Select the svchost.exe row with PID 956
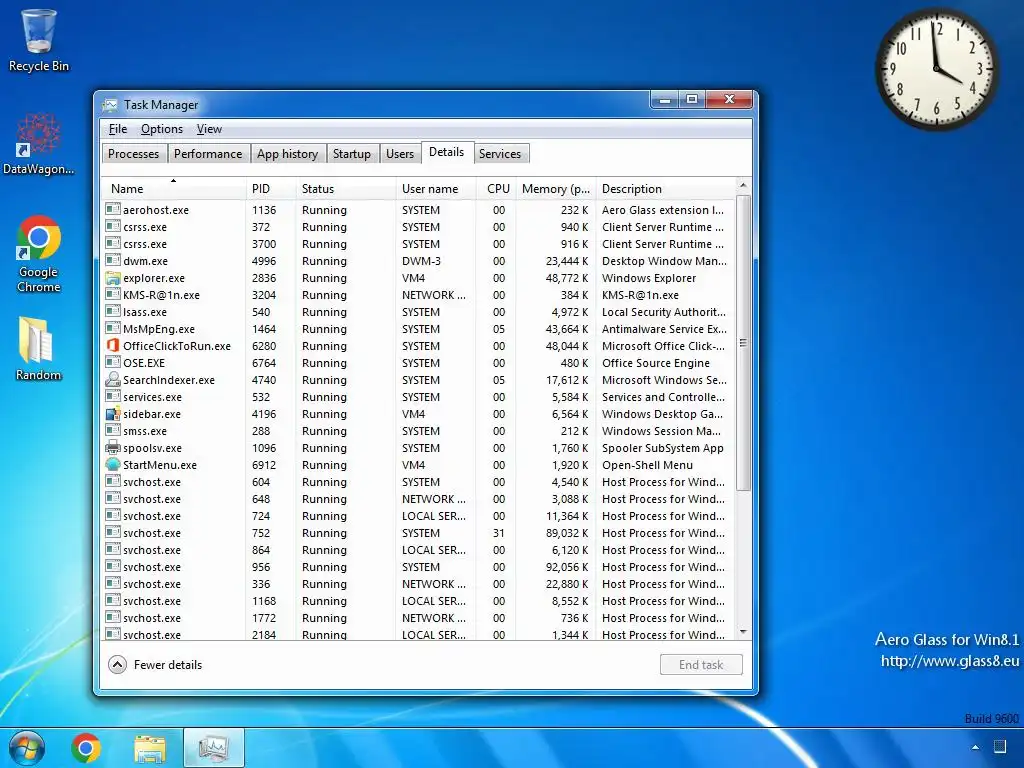The image size is (1024, 768). [x=418, y=567]
